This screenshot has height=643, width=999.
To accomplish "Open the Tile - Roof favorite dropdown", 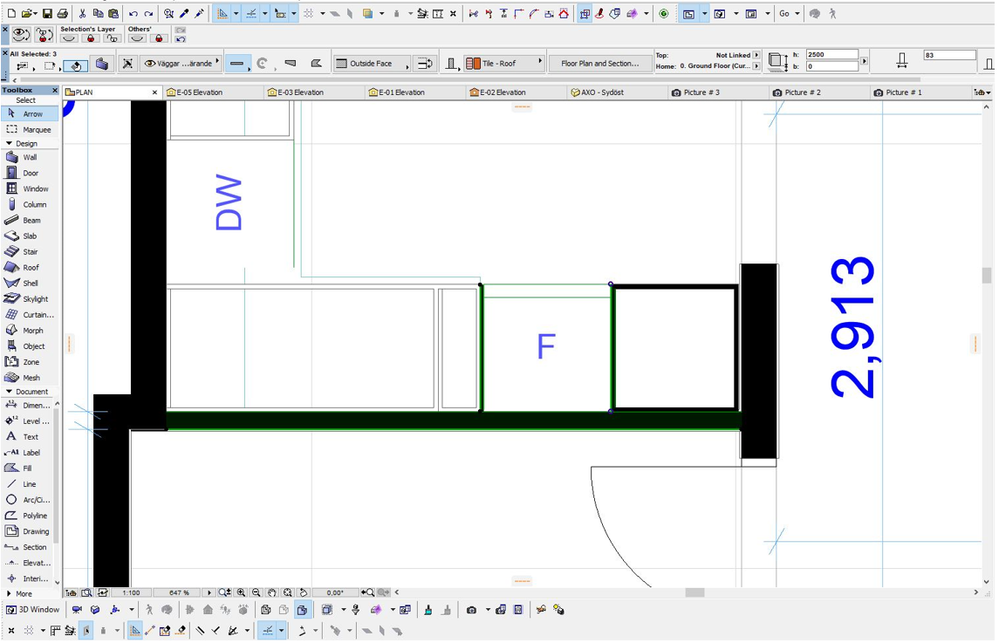I will [535, 61].
